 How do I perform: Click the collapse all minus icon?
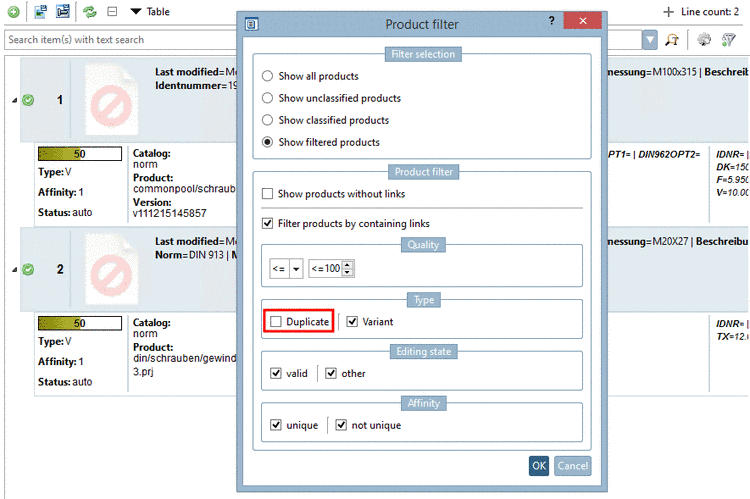pyautogui.click(x=112, y=11)
